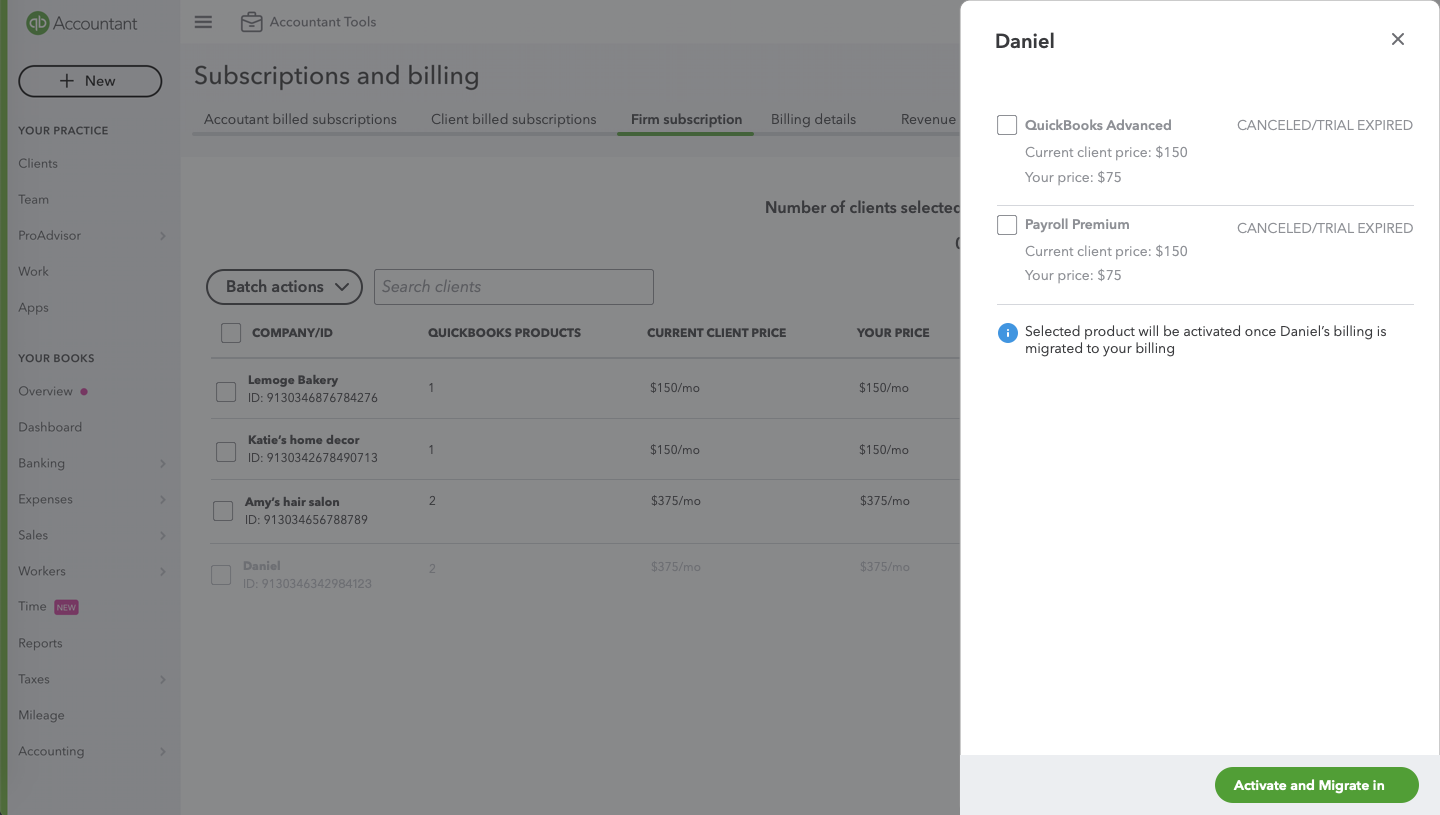Select the Lemoge Bakery row checkbox

coord(226,391)
